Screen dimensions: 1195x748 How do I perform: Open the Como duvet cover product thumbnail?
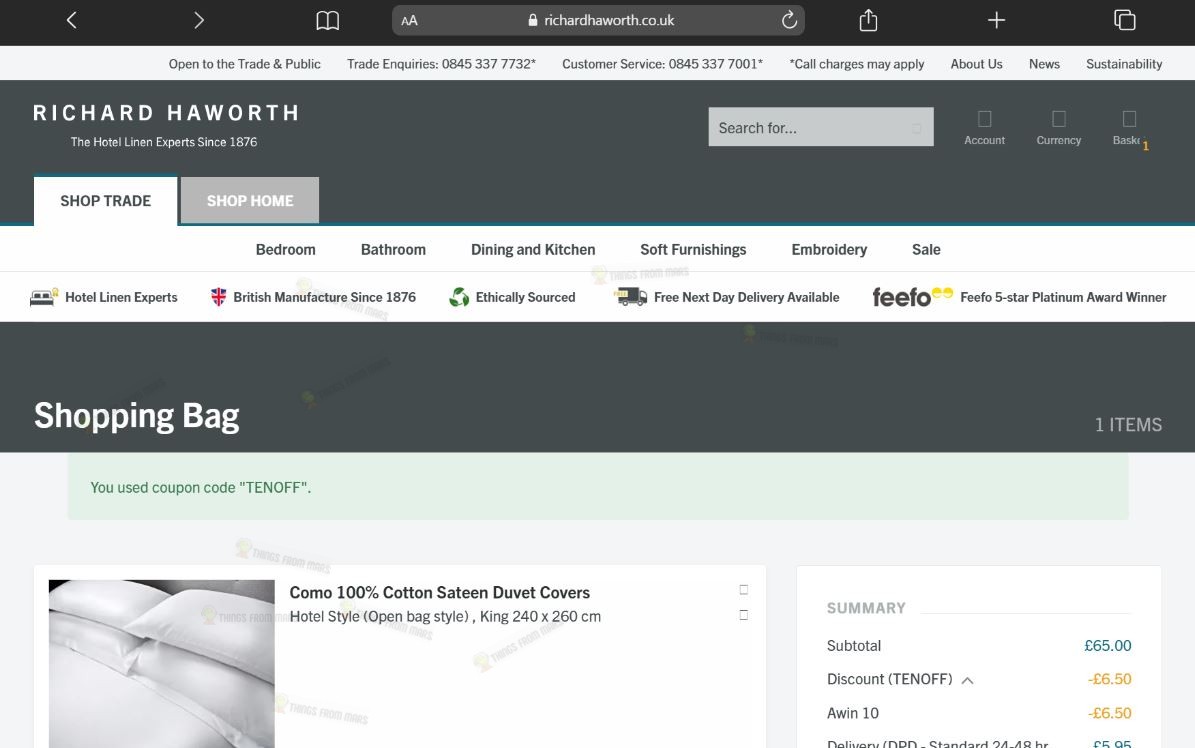pos(162,663)
